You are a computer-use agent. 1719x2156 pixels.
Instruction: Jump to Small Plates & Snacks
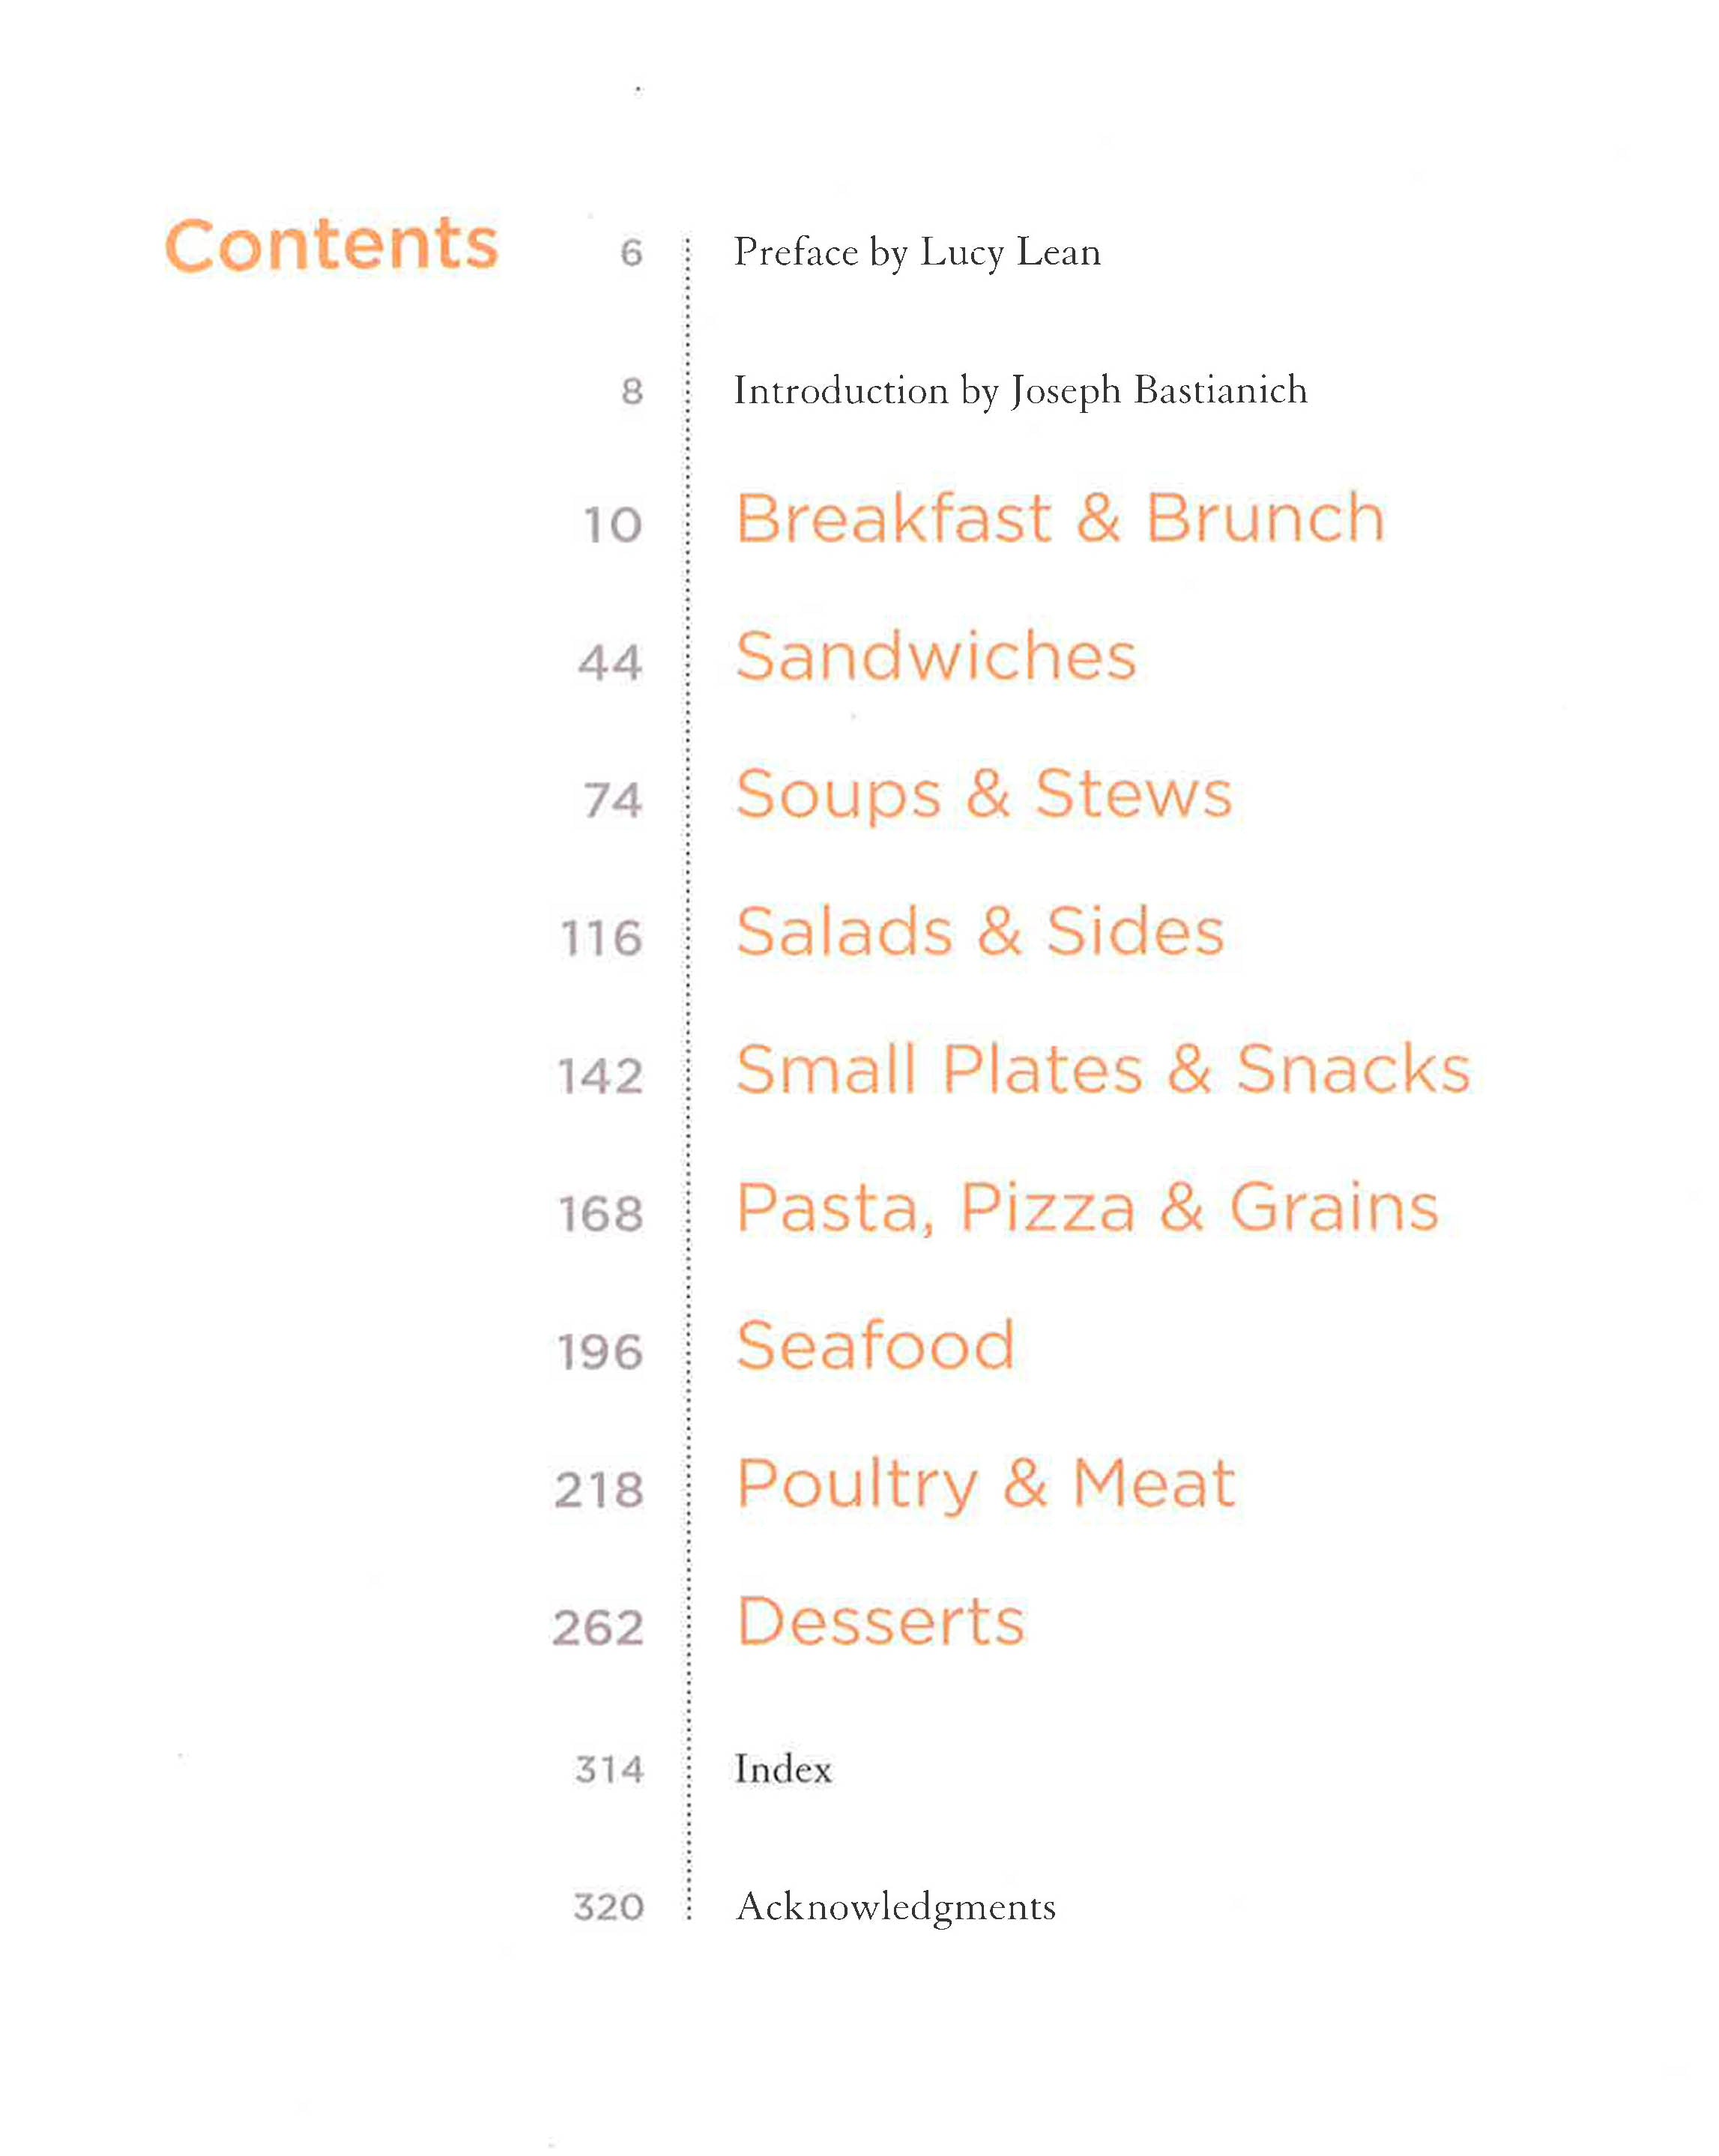[x=1102, y=1070]
